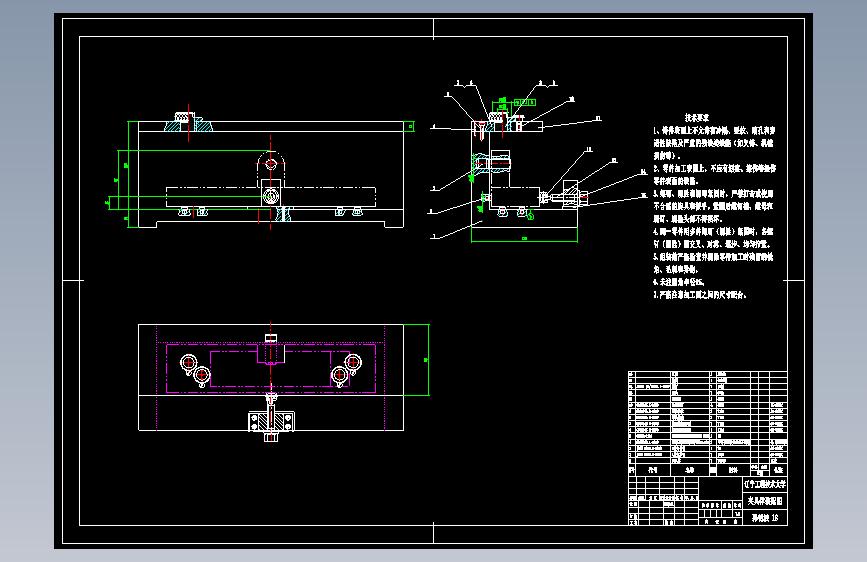This screenshot has height=562, width=867.
Task: Pick the upper bolt circle in the front view
Action: [x=270, y=164]
